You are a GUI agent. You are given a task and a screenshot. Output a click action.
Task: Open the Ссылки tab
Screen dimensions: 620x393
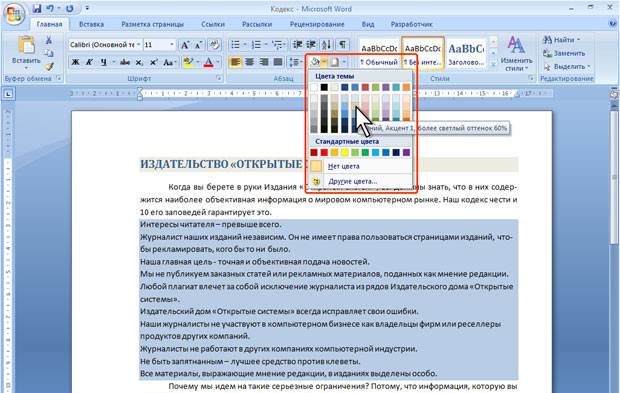(x=213, y=24)
